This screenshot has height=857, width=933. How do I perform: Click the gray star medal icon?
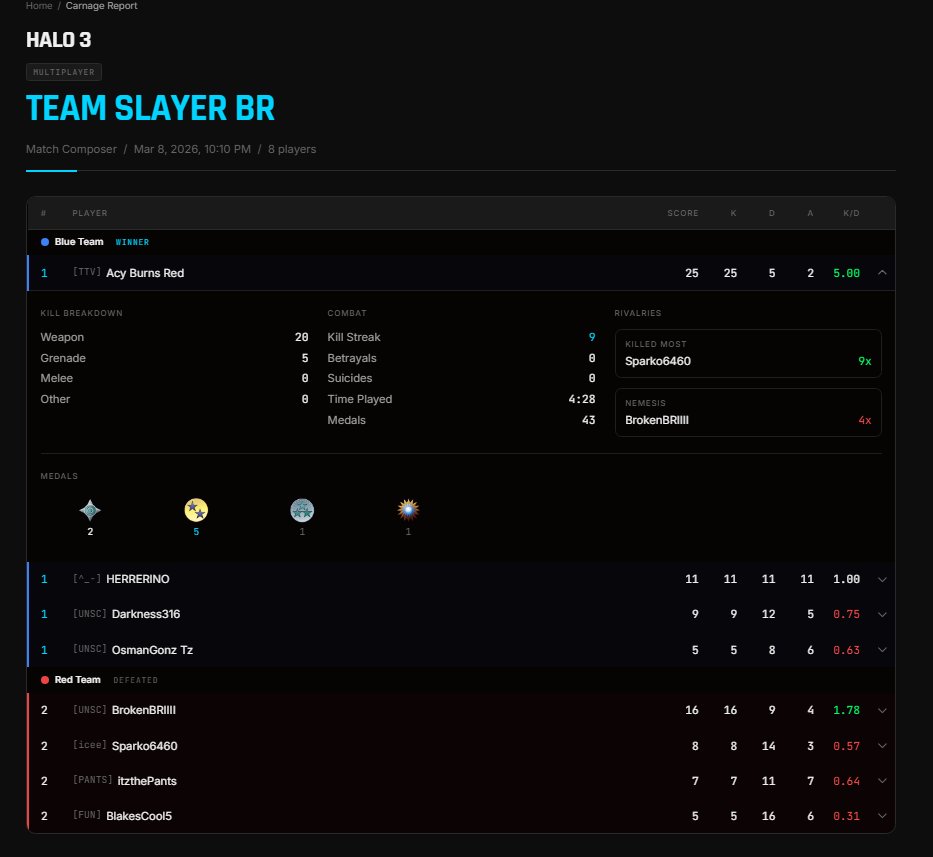tap(302, 510)
